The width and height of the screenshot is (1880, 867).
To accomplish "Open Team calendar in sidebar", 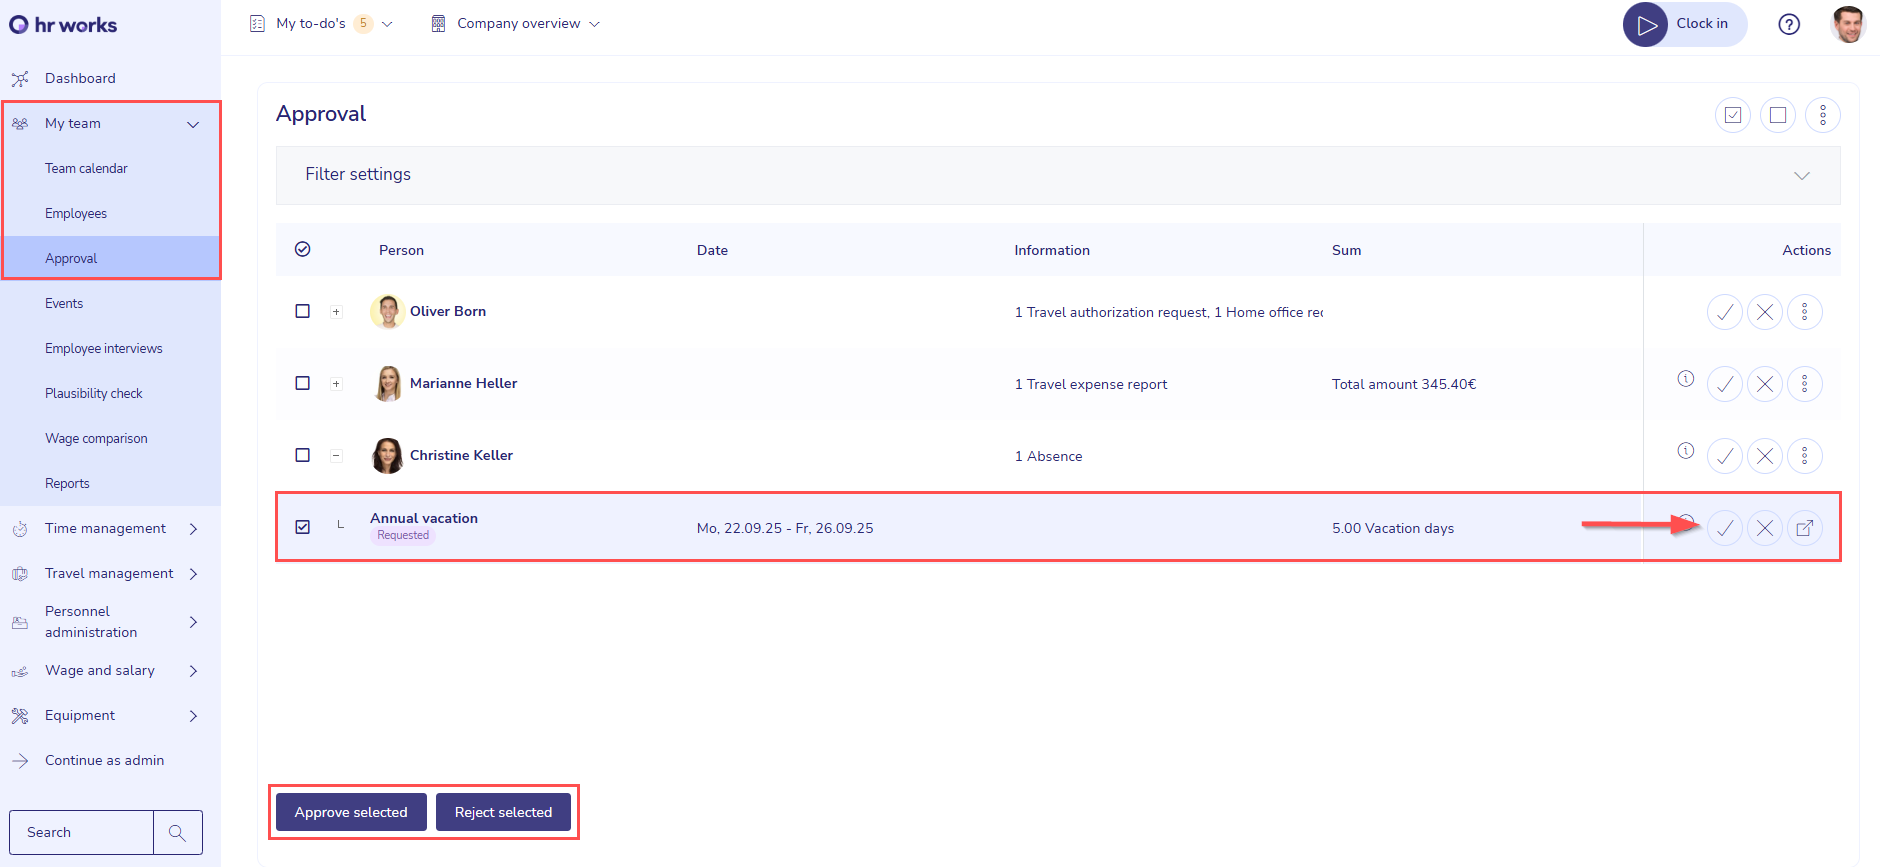I will [86, 168].
